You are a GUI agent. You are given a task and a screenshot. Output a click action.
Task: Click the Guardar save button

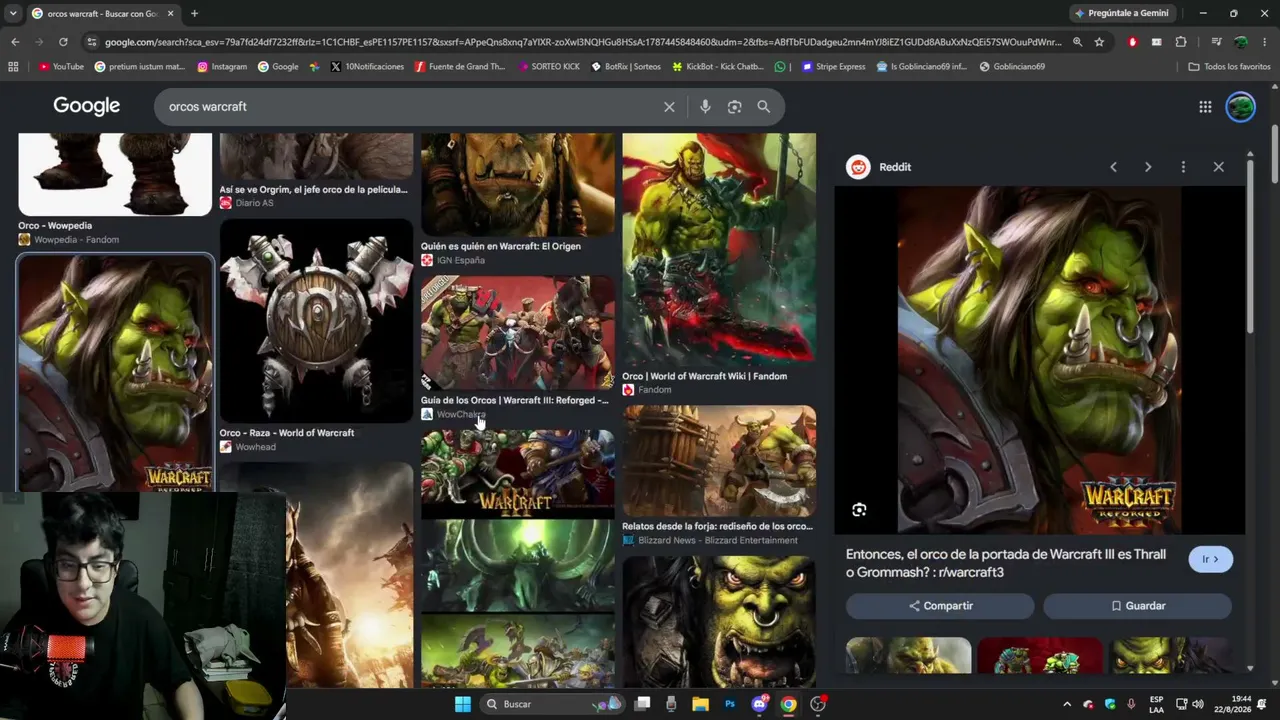tap(1137, 606)
